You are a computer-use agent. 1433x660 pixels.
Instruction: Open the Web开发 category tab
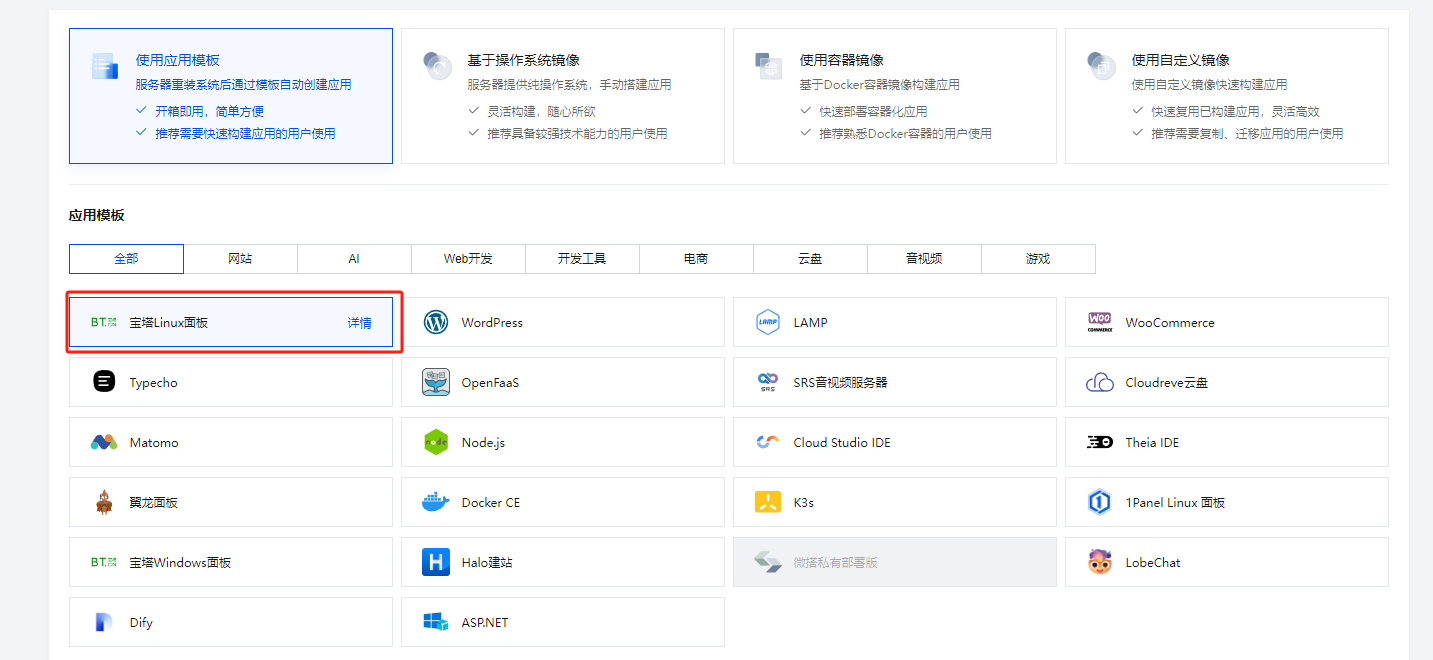click(468, 258)
